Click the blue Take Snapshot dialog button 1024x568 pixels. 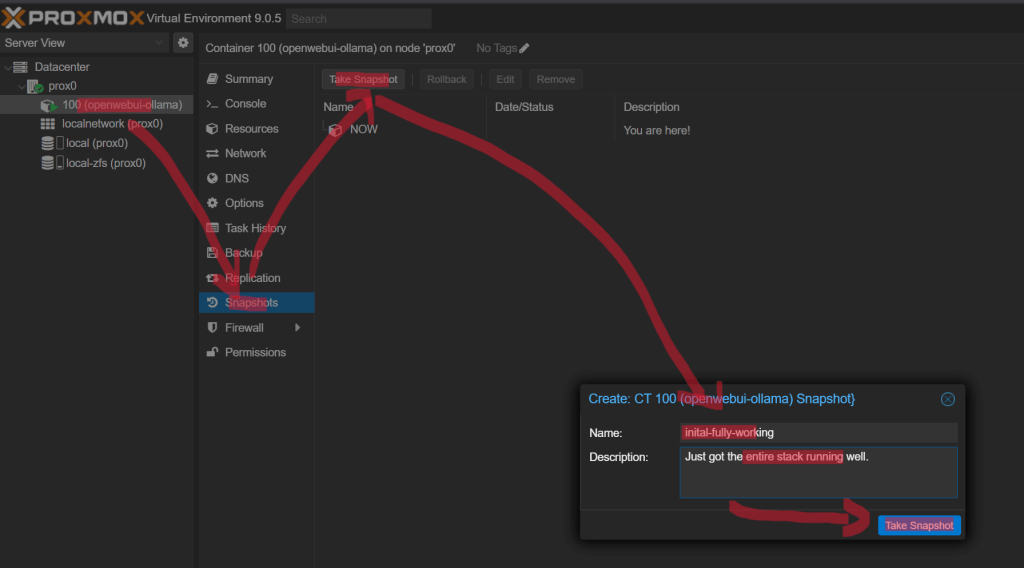(x=919, y=525)
